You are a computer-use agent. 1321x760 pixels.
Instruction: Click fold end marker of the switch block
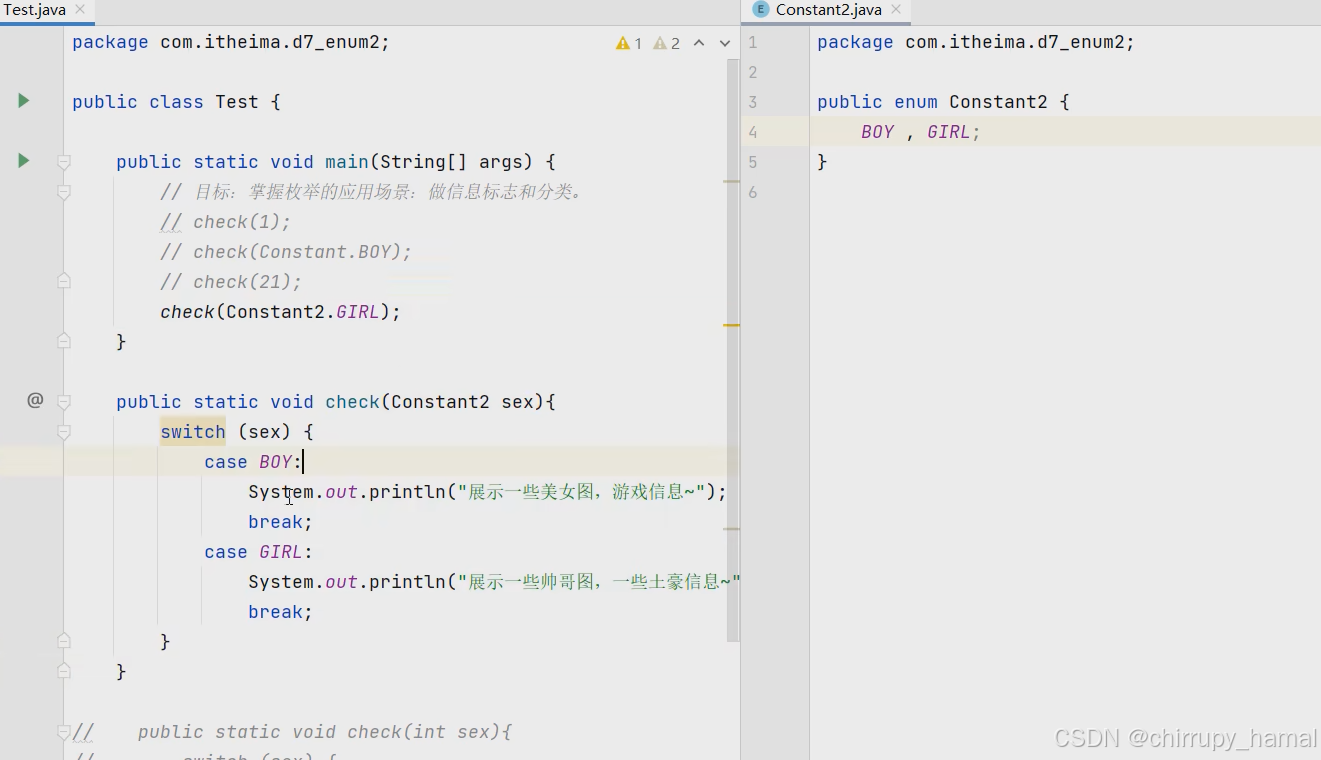click(x=64, y=641)
